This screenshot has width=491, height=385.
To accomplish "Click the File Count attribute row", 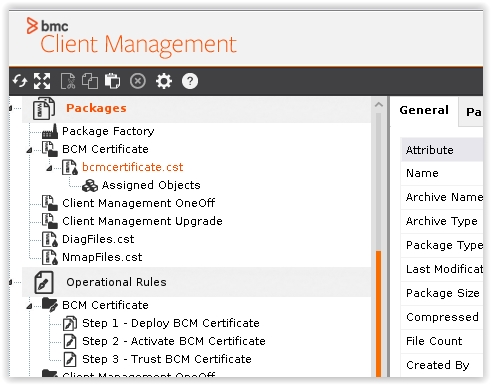I will (x=442, y=341).
